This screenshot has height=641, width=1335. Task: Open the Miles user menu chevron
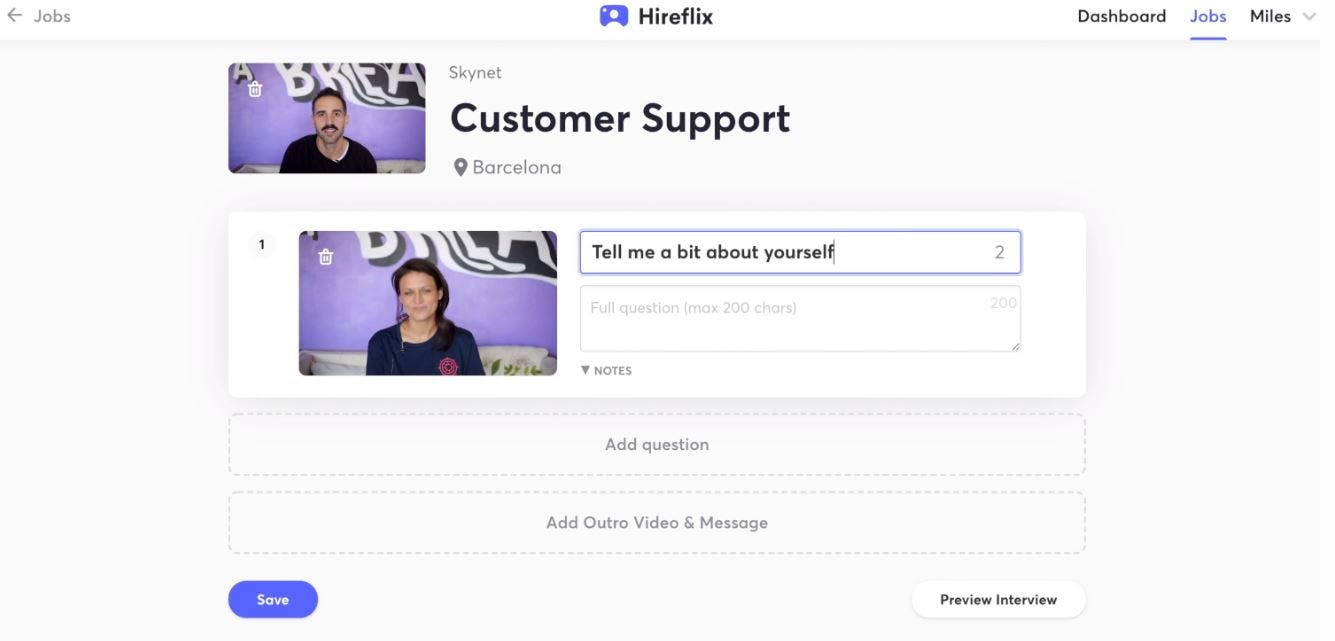1309,17
